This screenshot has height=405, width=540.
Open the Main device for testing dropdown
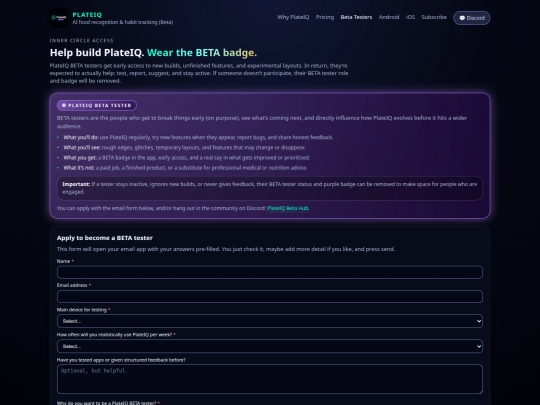click(x=270, y=321)
